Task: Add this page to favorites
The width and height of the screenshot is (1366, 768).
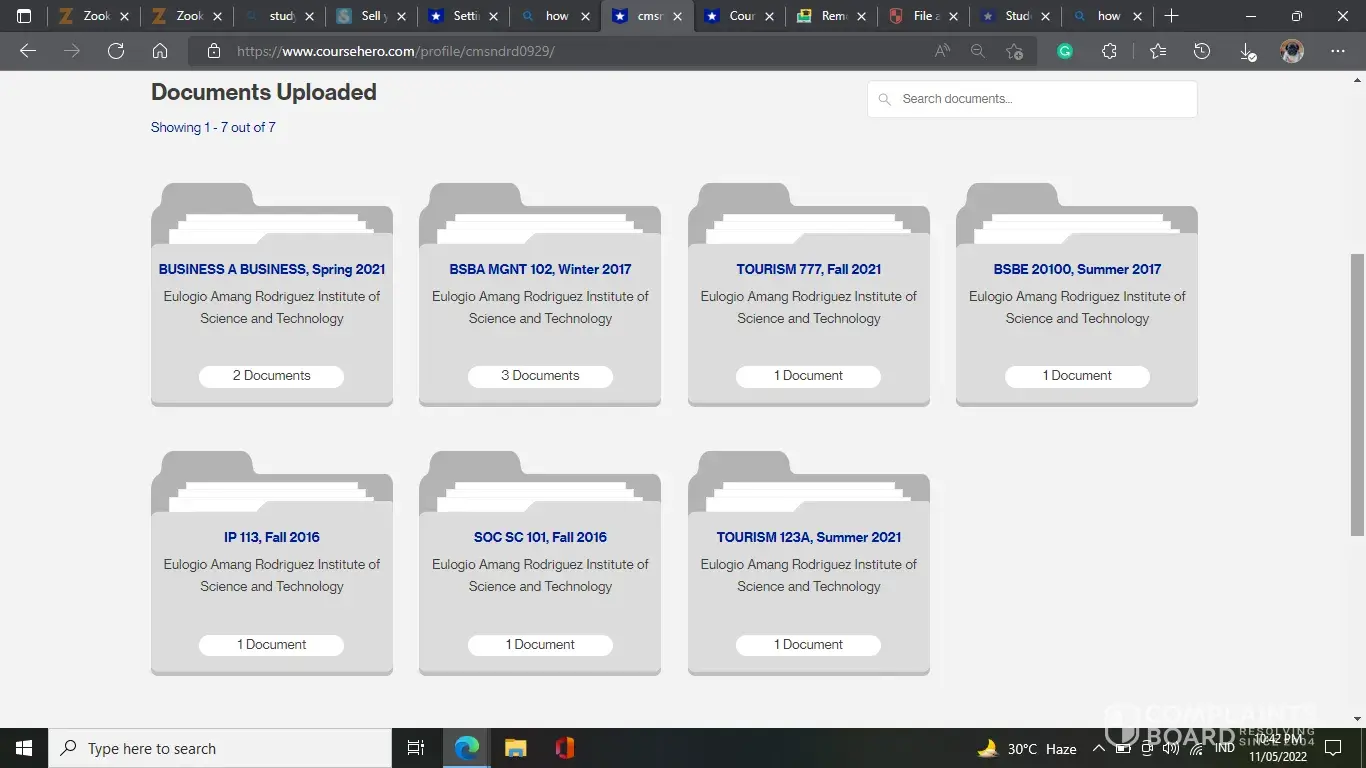Action: pos(1014,51)
